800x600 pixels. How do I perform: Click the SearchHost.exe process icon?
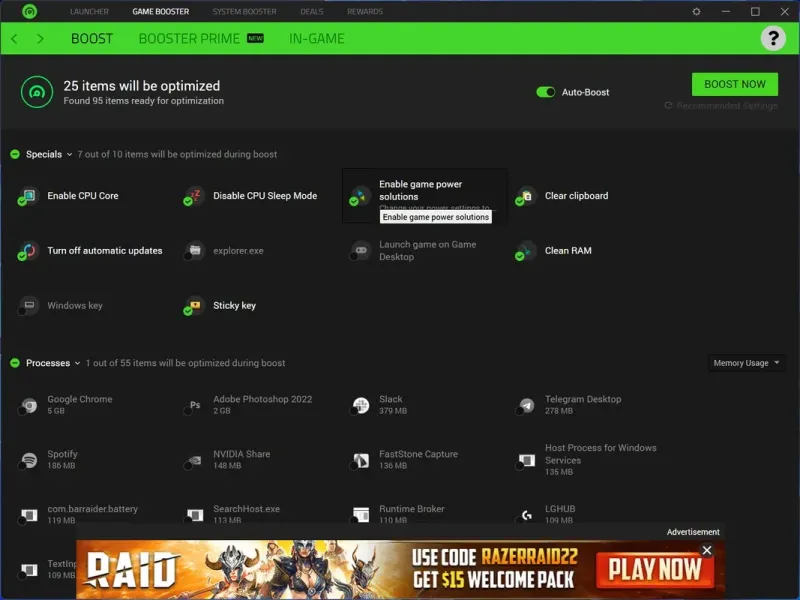point(193,515)
